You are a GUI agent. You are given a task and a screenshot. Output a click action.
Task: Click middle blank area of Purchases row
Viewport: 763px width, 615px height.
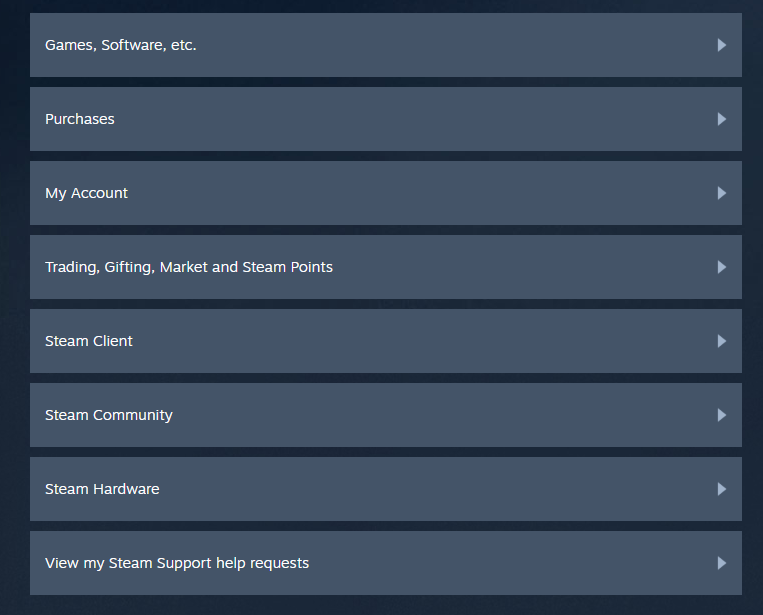tap(386, 119)
